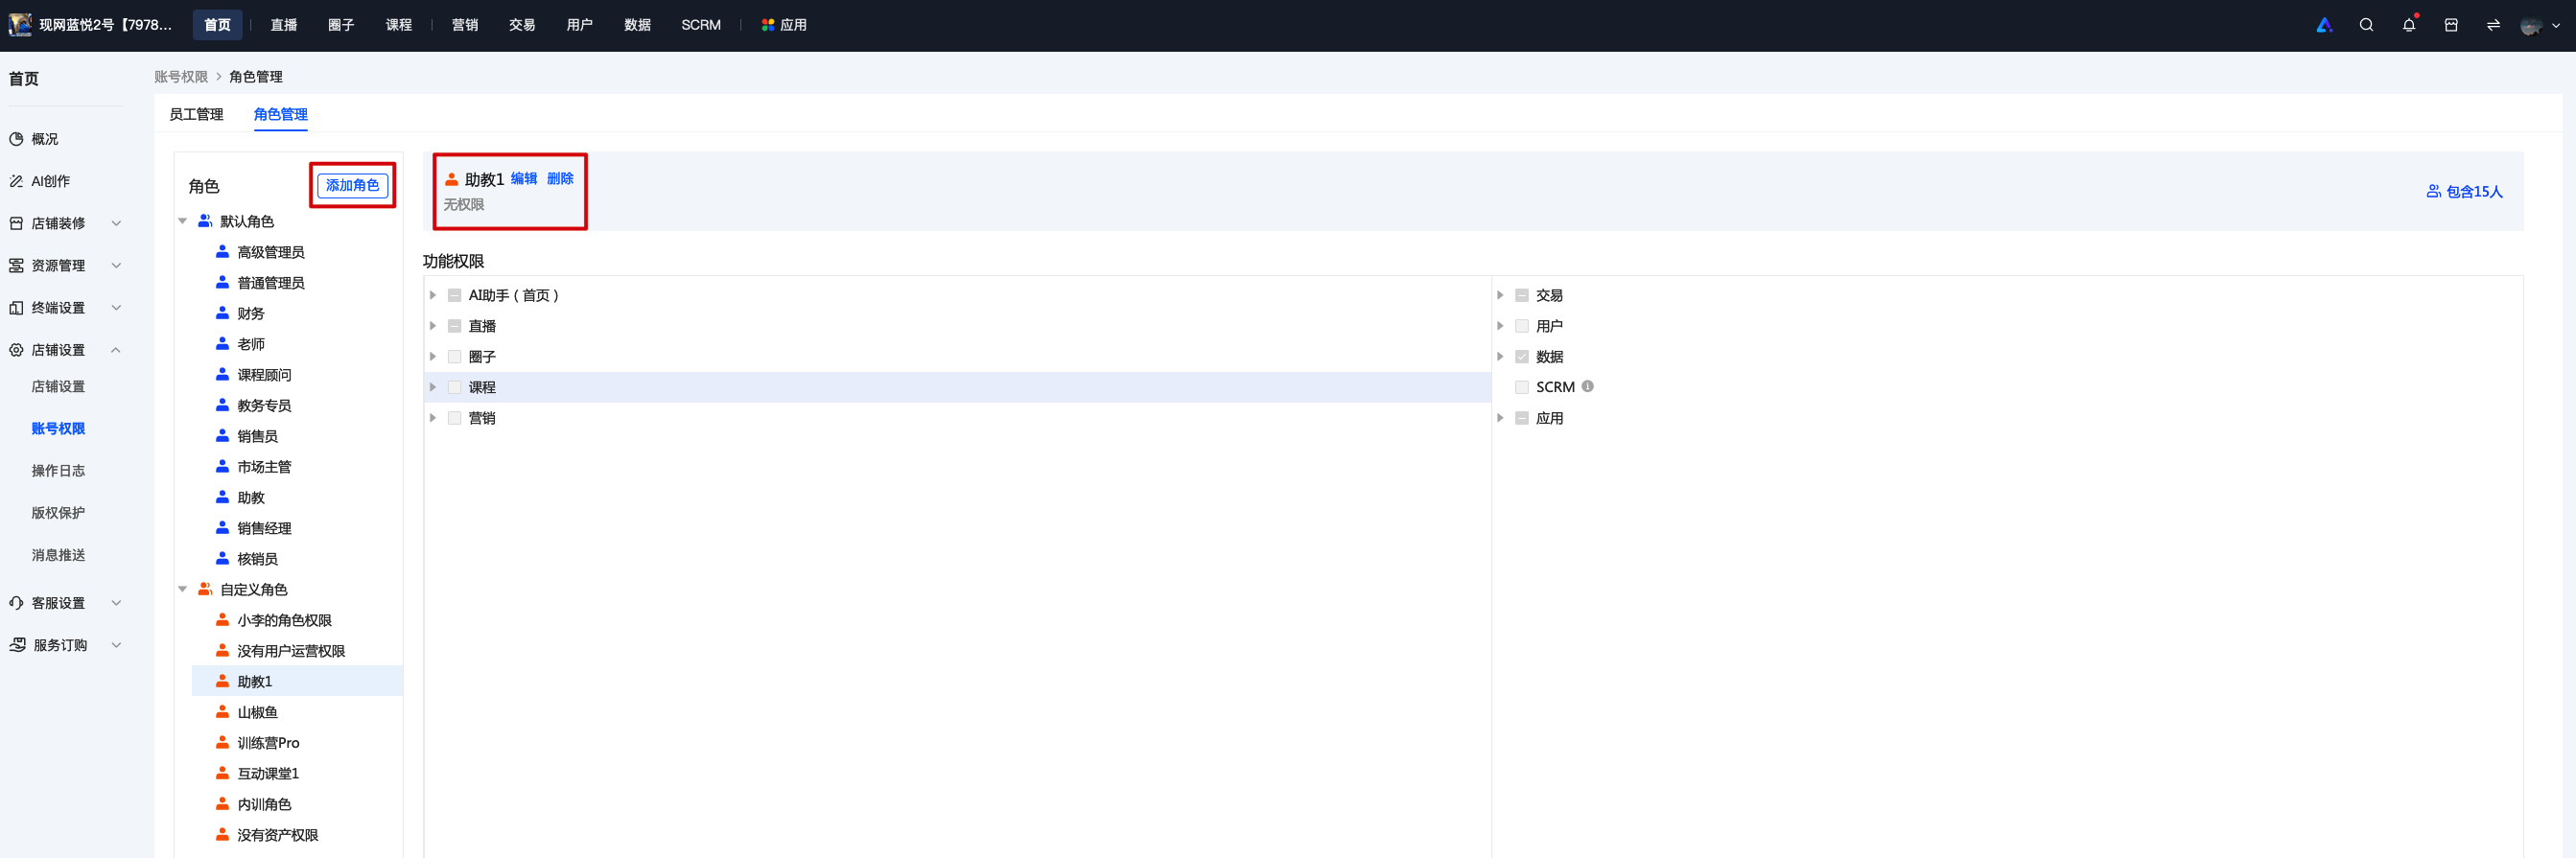The image size is (2576, 858).
Task: Click the blue triangle logo icon
Action: [x=2323, y=25]
